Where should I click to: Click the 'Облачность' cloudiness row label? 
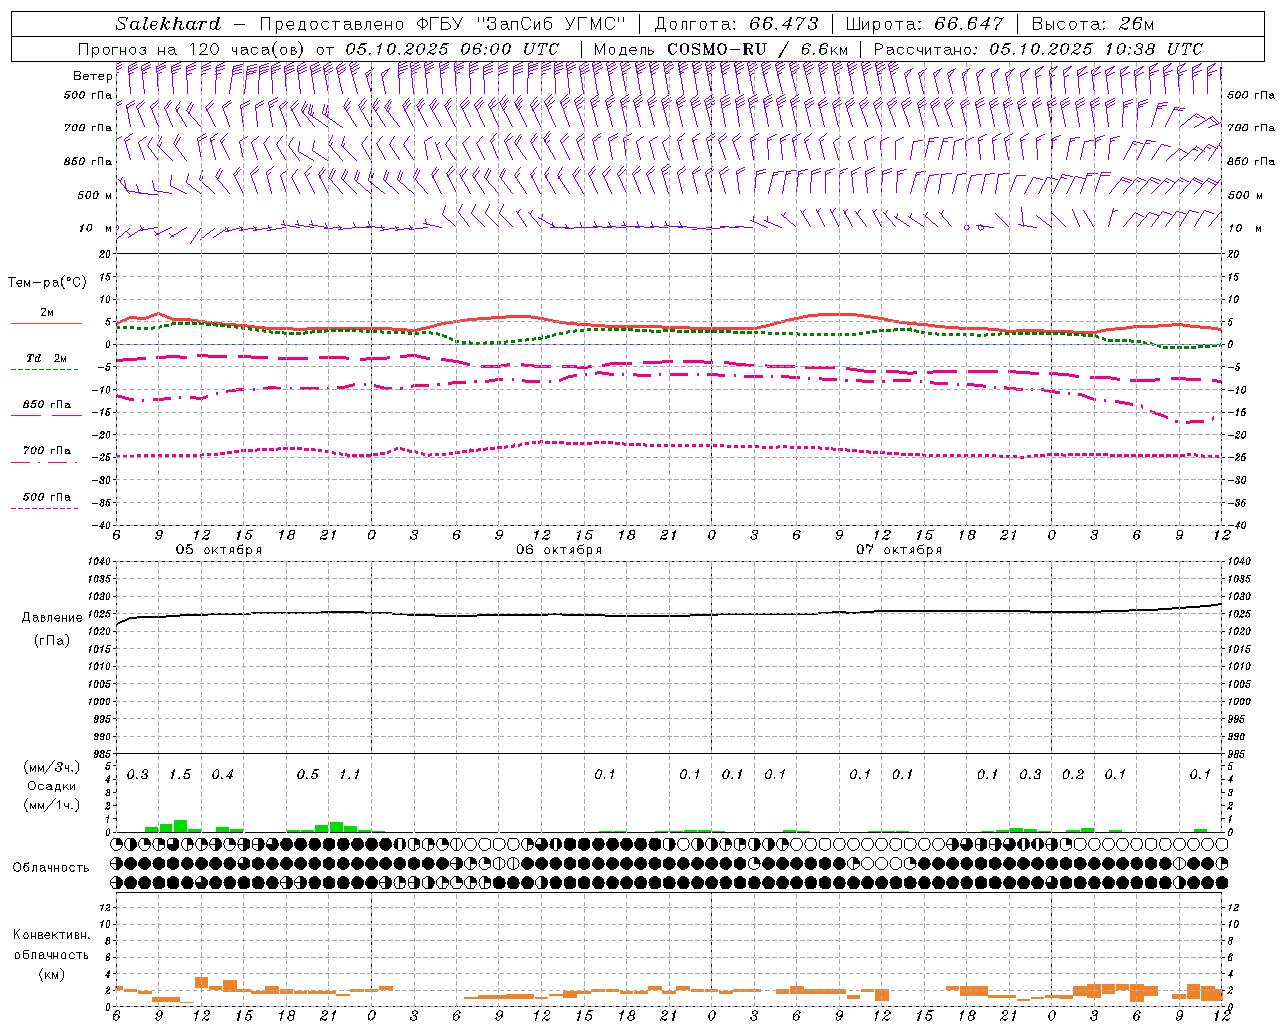[x=51, y=868]
